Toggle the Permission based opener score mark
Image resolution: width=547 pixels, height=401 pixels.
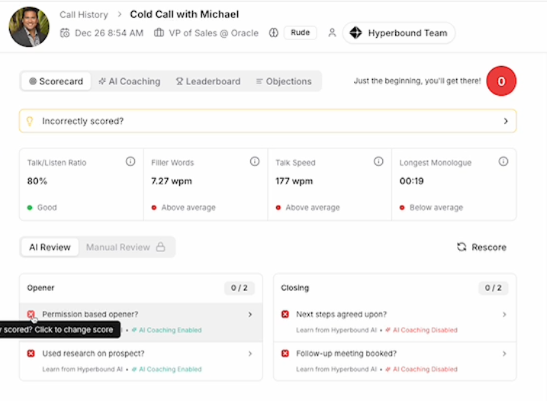(x=31, y=314)
